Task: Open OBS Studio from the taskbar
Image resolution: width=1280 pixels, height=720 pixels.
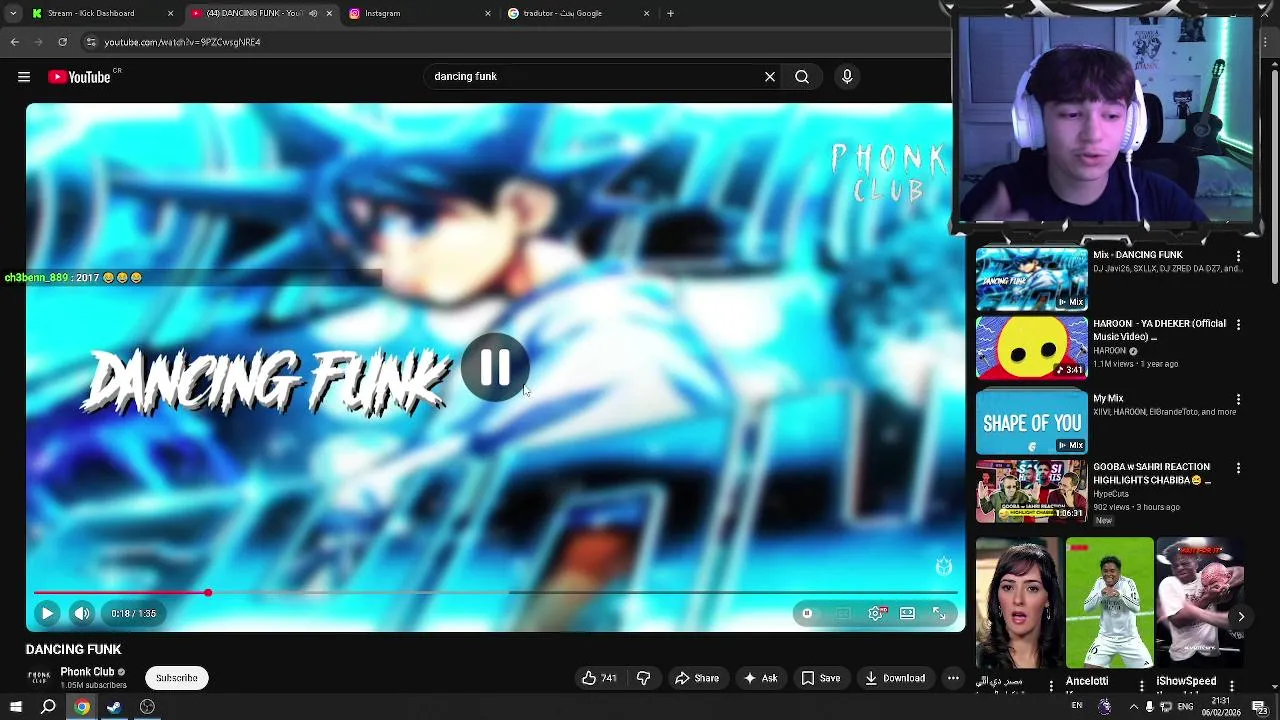Action: [x=147, y=707]
